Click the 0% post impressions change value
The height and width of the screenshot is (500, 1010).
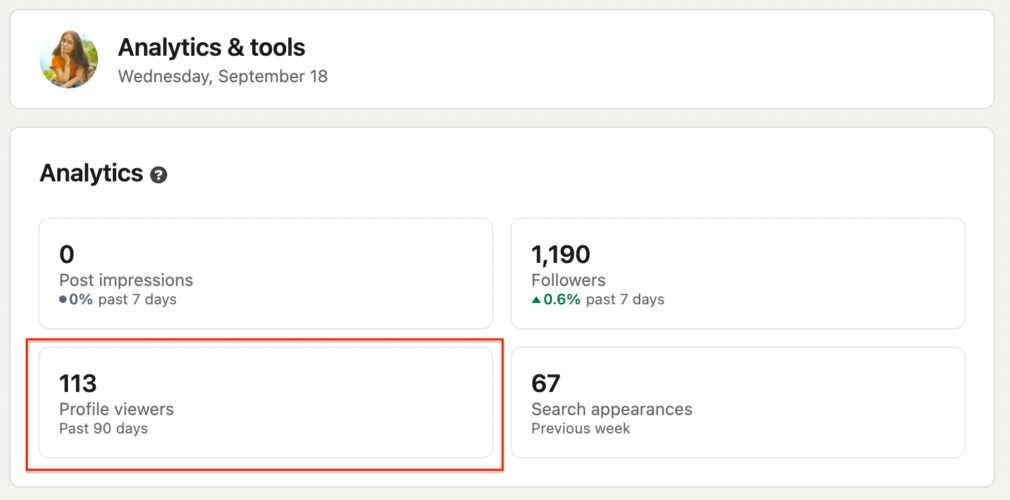82,300
